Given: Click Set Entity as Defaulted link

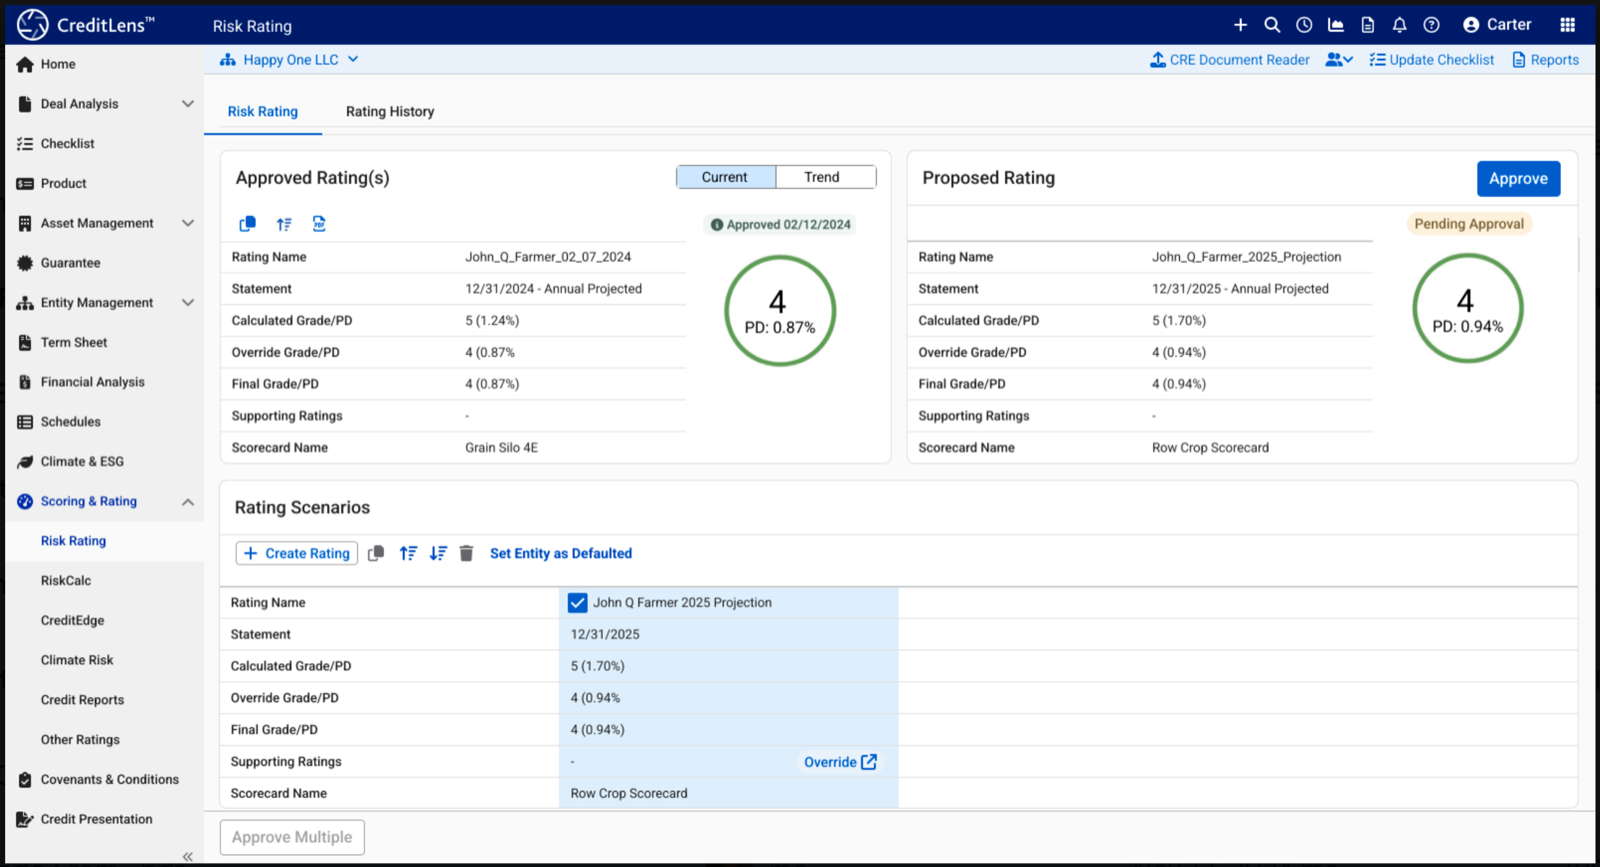Looking at the screenshot, I should click(561, 553).
